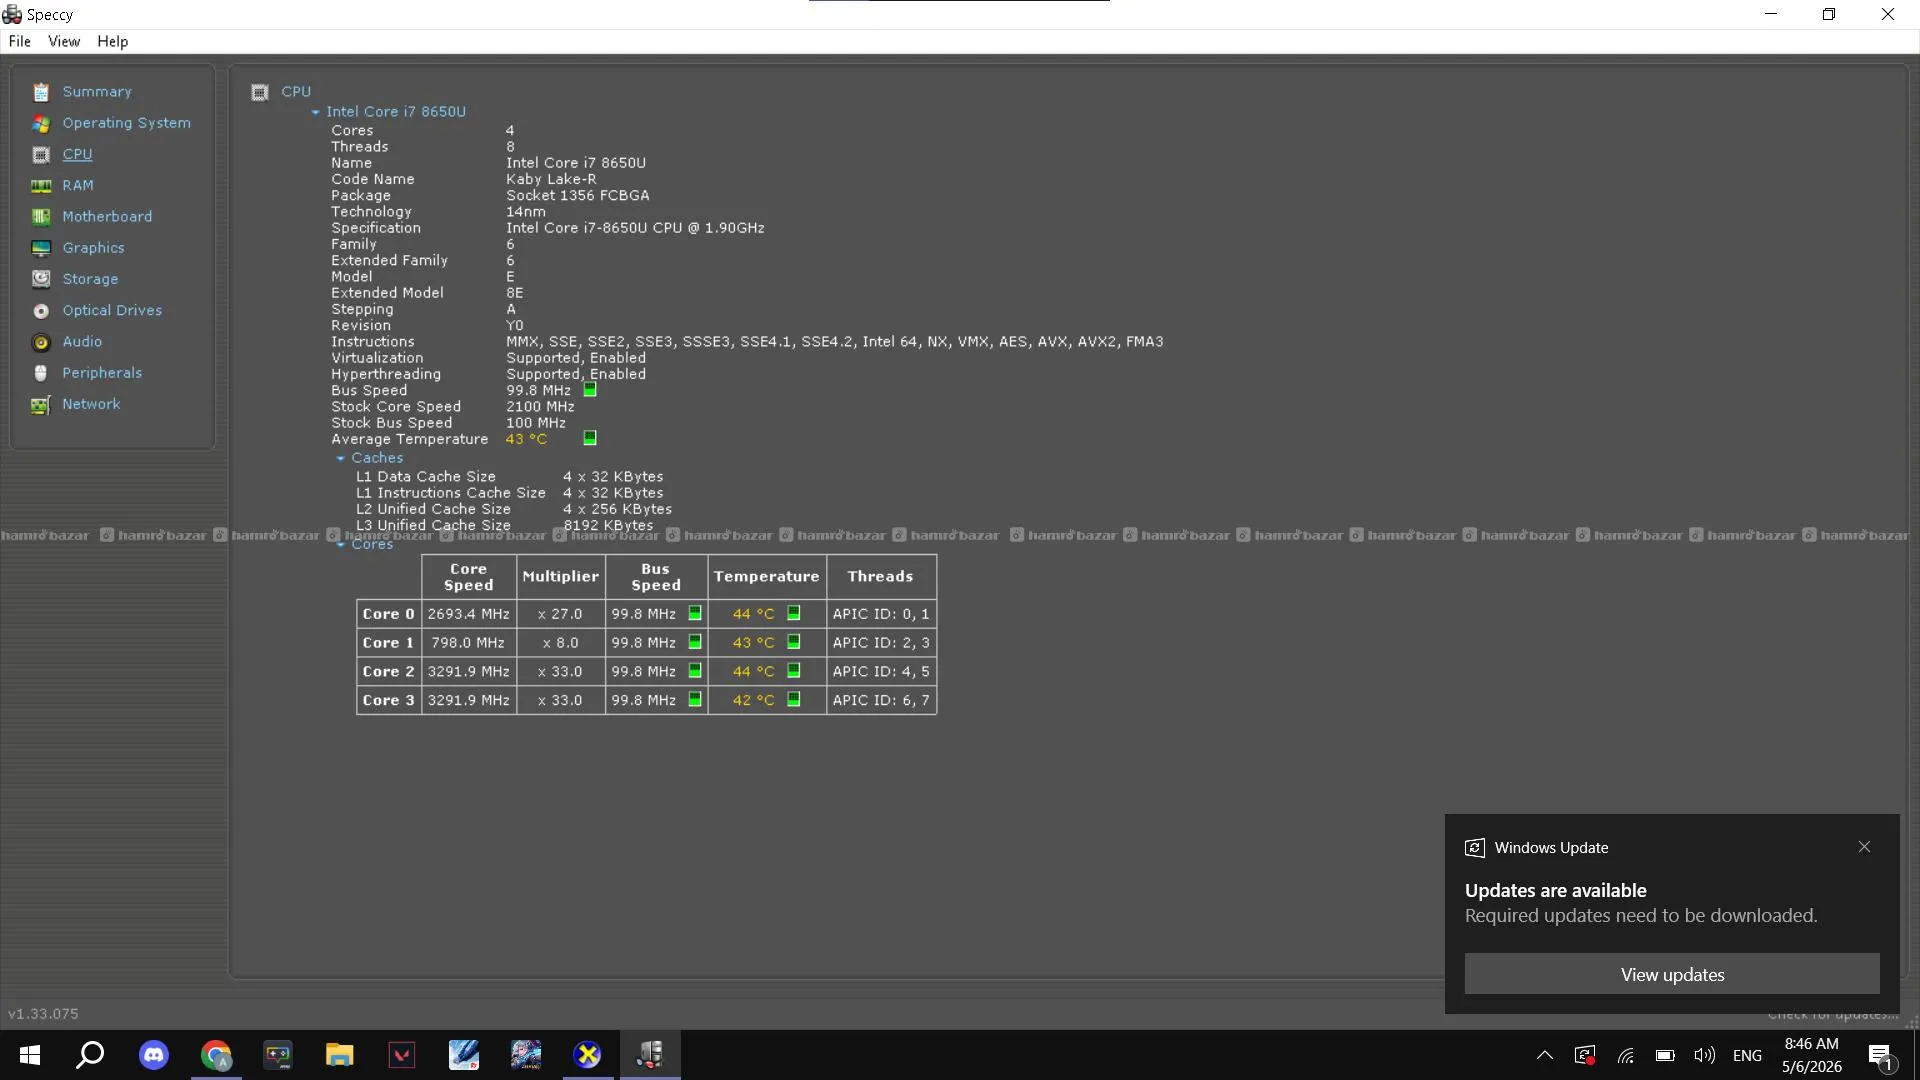Go to the Summary section

tap(97, 92)
